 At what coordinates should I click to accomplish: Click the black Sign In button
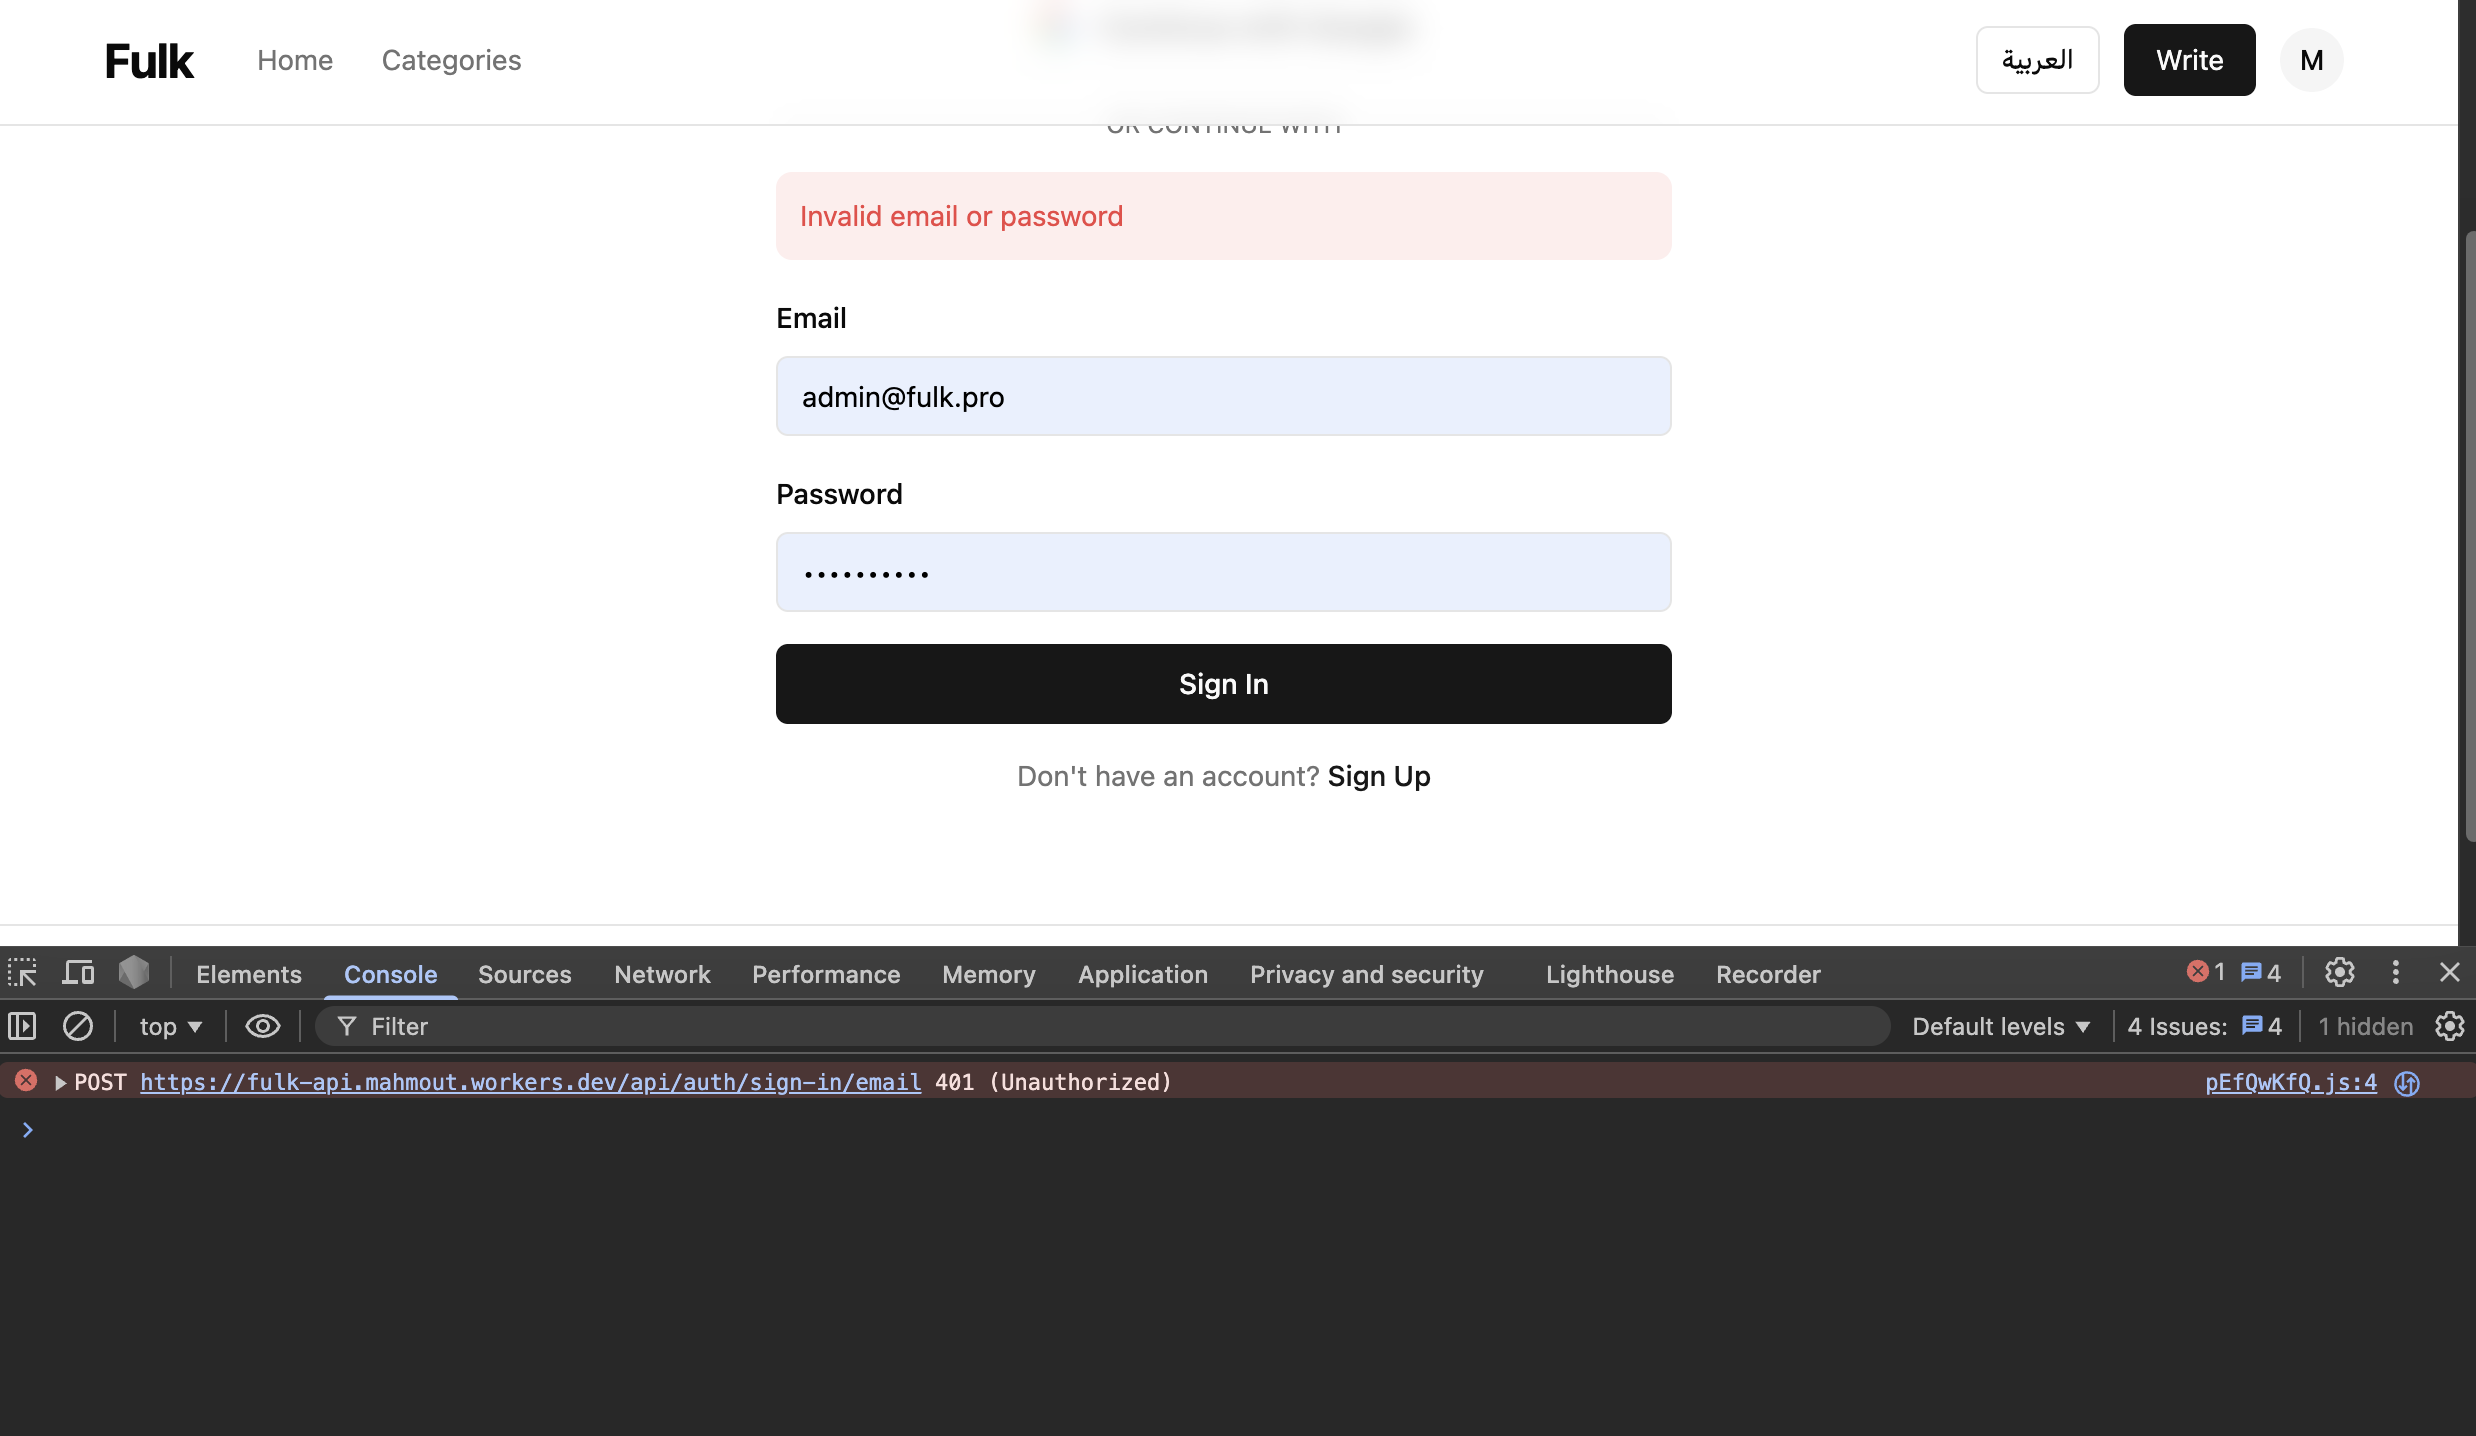click(x=1223, y=684)
